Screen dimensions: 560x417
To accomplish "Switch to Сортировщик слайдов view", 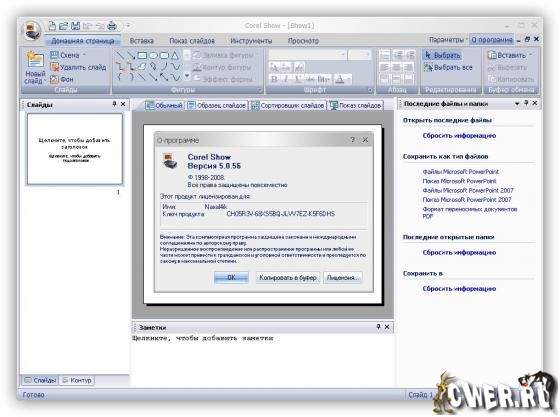I will point(288,105).
